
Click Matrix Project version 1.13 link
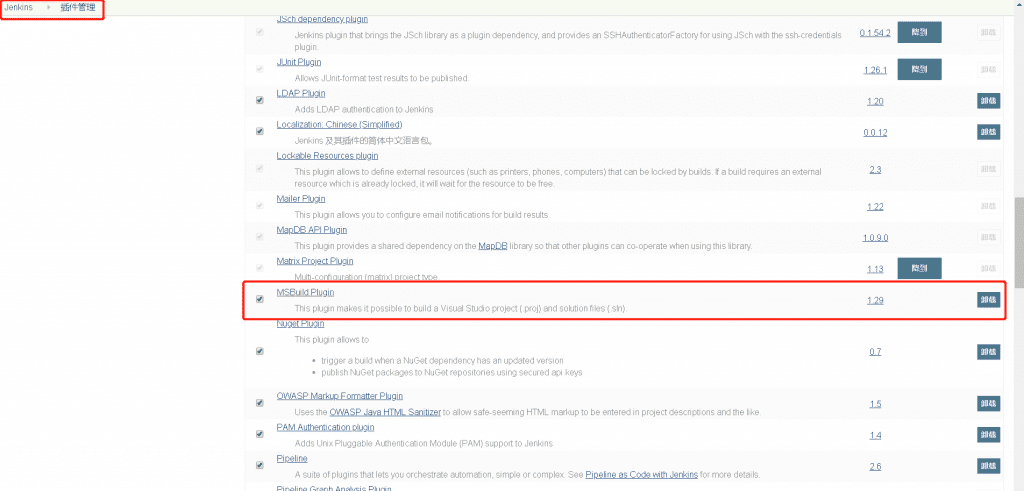click(x=875, y=269)
